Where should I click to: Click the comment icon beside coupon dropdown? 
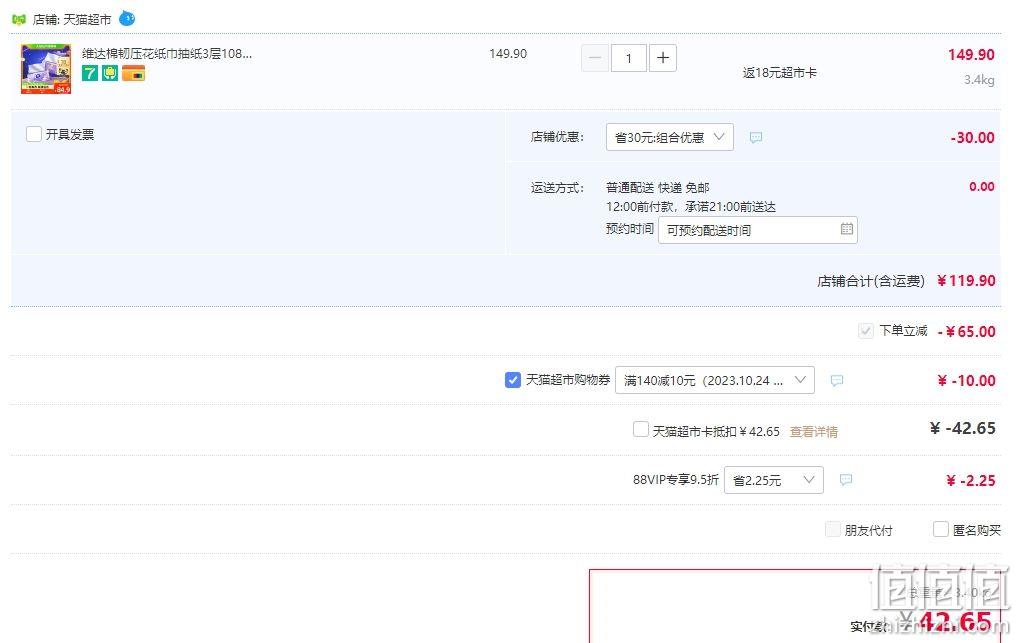(837, 380)
